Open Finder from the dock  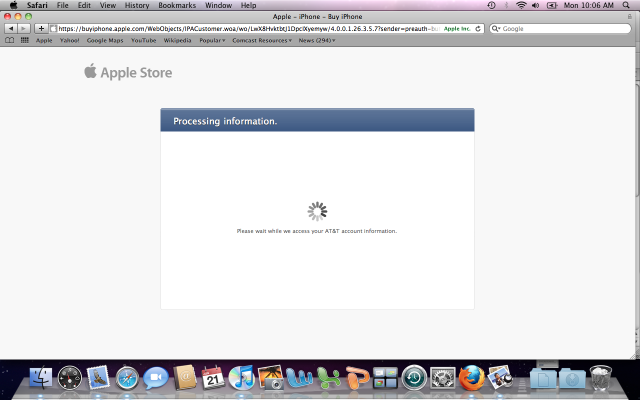point(40,377)
